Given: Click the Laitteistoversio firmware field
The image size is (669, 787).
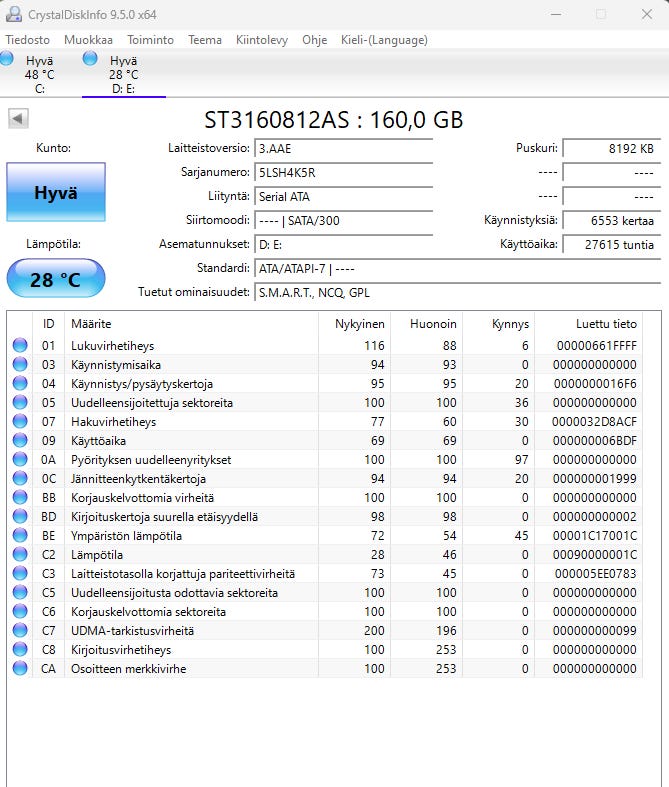Looking at the screenshot, I should tap(343, 148).
